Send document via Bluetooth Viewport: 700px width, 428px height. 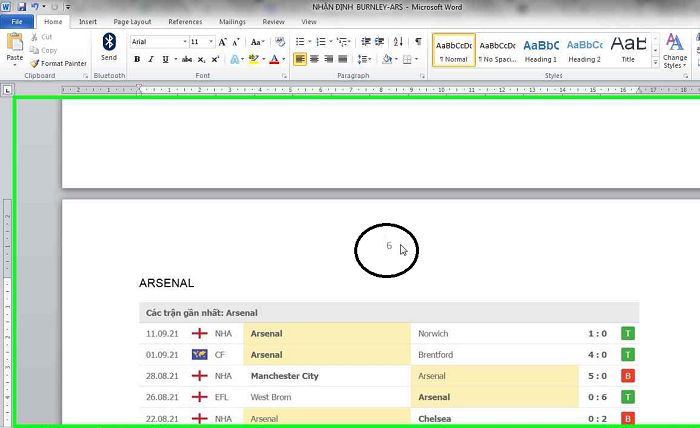pos(109,47)
